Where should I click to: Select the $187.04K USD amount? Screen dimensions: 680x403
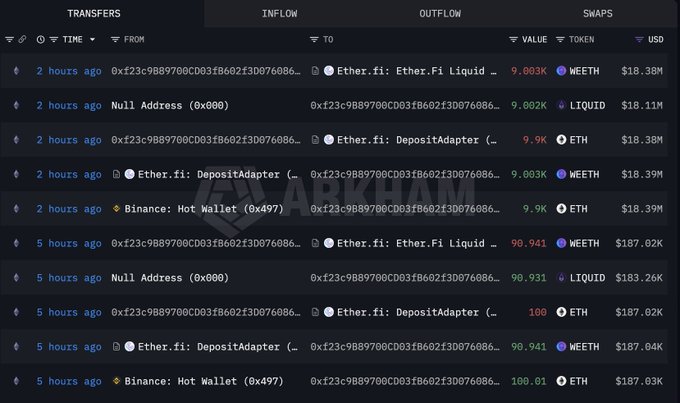coord(639,347)
